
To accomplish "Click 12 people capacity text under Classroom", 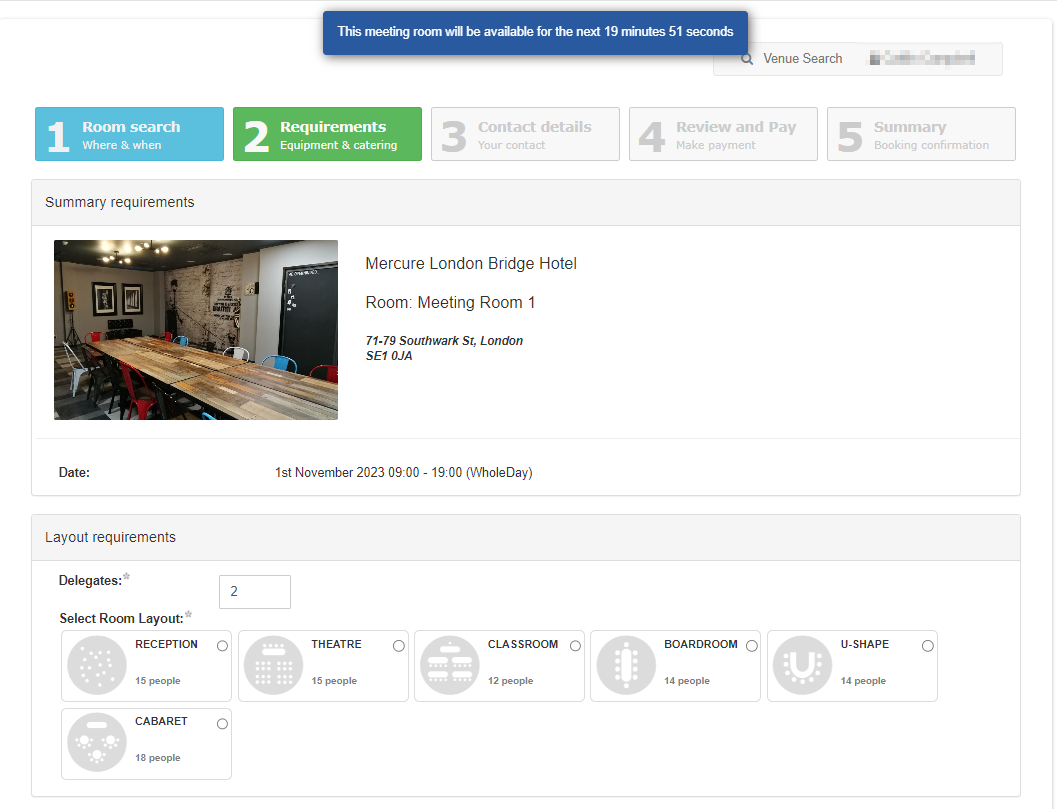I will (x=510, y=681).
